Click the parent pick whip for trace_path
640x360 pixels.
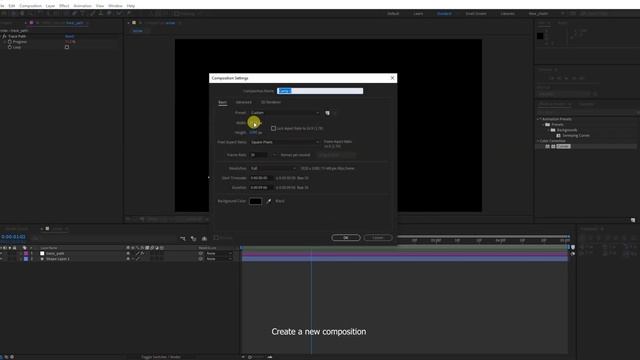pyautogui.click(x=200, y=253)
